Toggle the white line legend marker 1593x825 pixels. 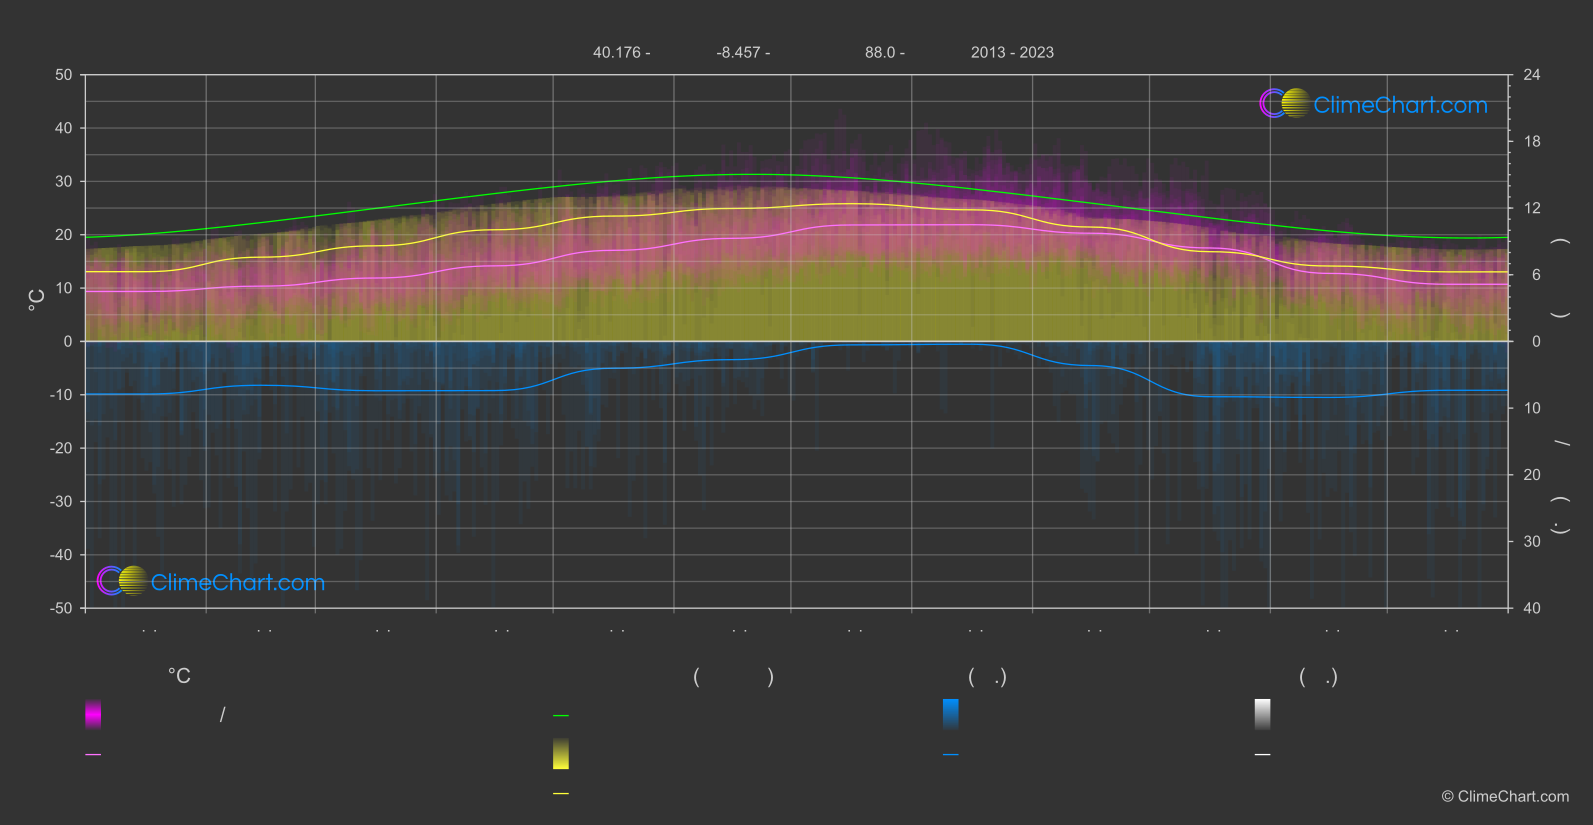click(1263, 755)
